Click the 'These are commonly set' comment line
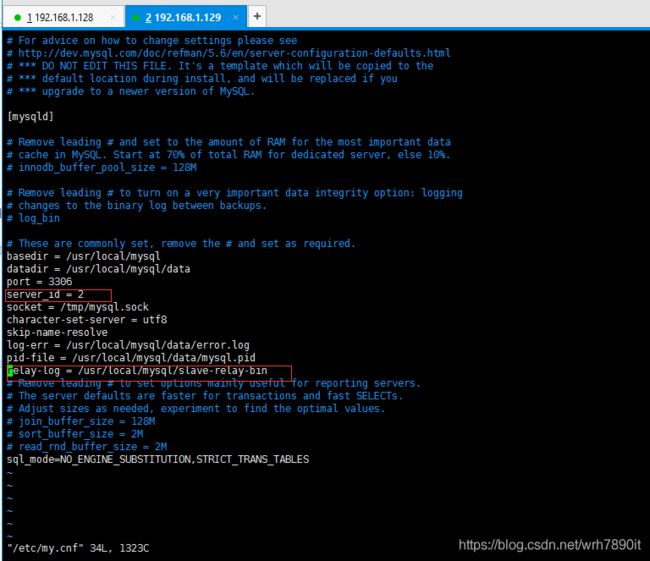 coord(181,243)
